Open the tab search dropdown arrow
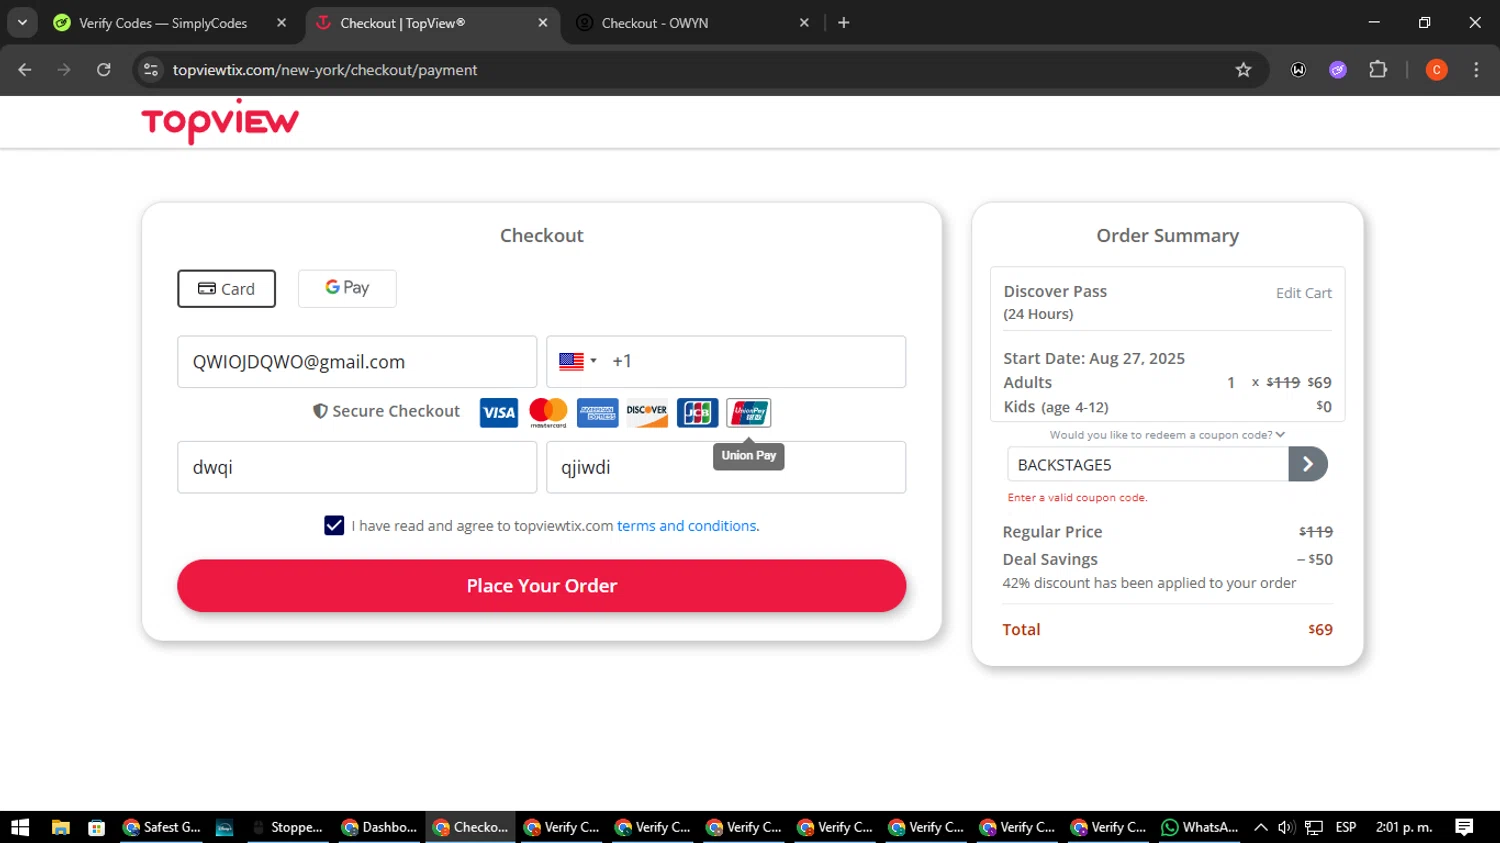The height and width of the screenshot is (843, 1500). tap(22, 23)
